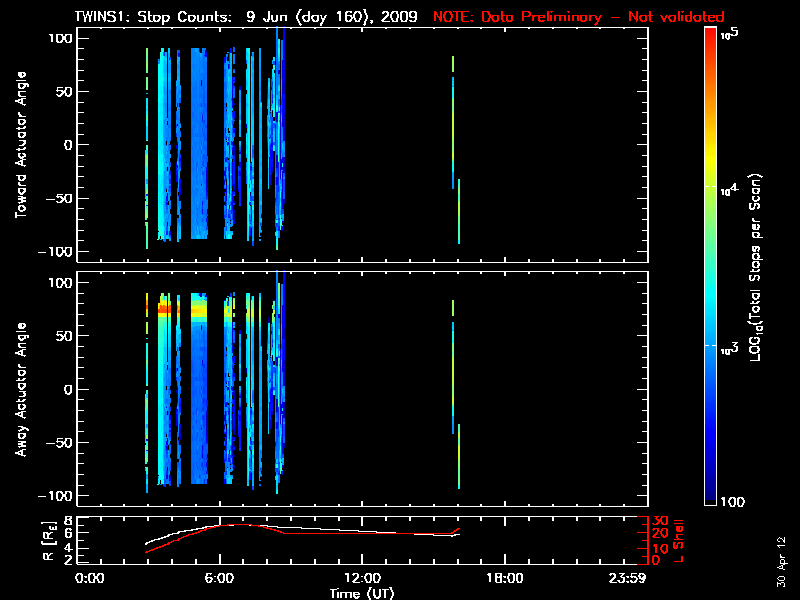The height and width of the screenshot is (600, 800).
Task: Select the 18:00 time tick label
Action: [x=503, y=579]
